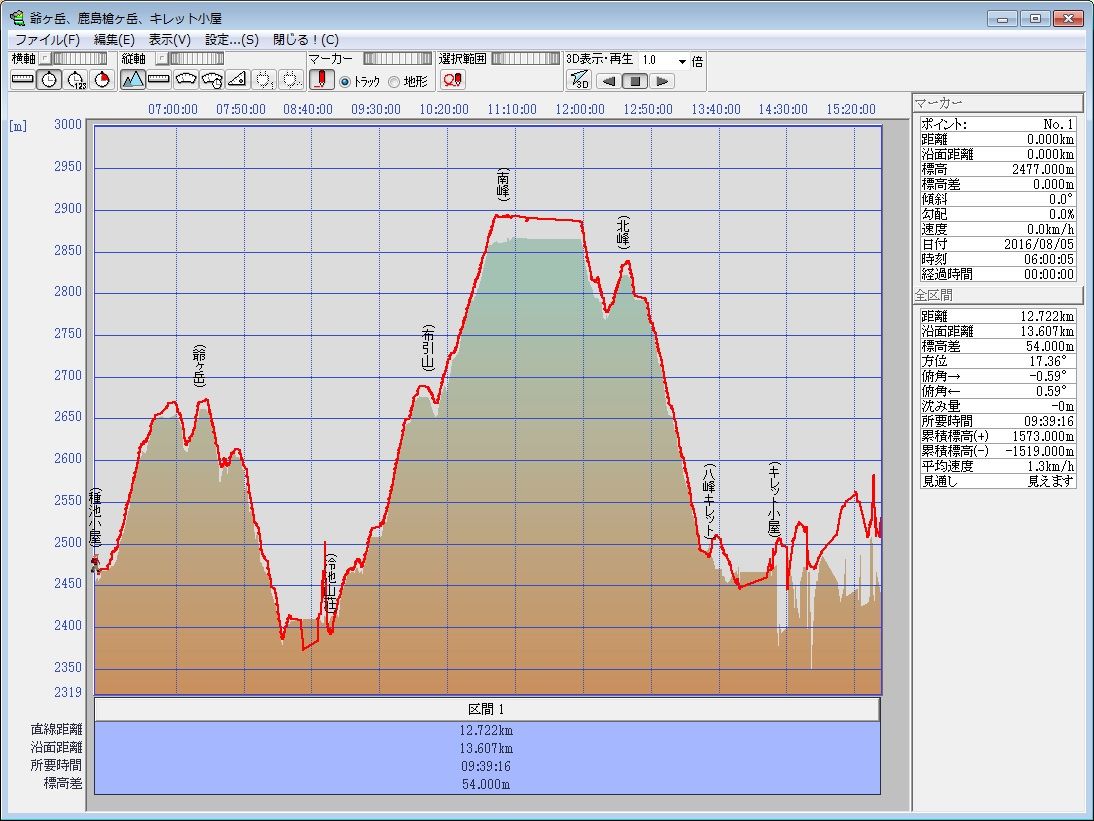Click the マーカー panel header
Screen dimensions: 1094x821
click(998, 103)
